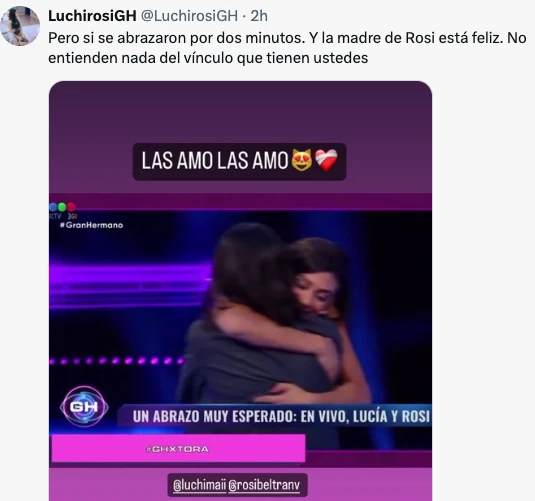This screenshot has width=535, height=501.
Task: Open the LuchirosiGH profile avatar
Action: point(20,26)
